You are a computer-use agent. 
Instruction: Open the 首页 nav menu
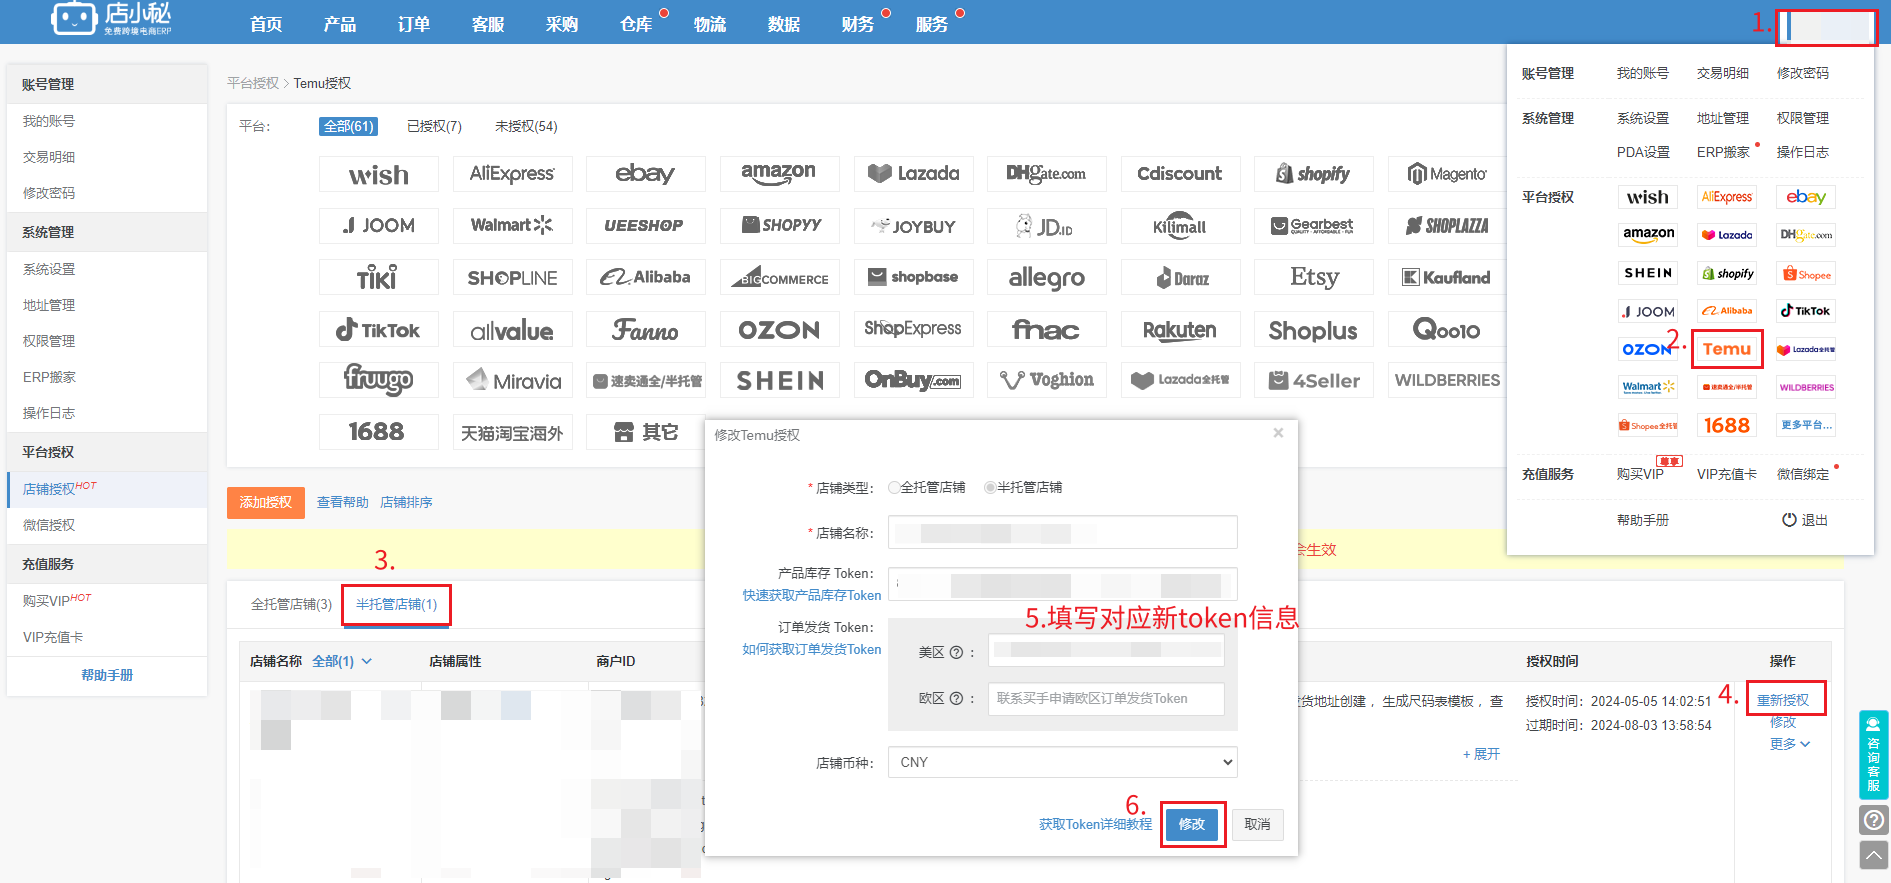tap(266, 24)
